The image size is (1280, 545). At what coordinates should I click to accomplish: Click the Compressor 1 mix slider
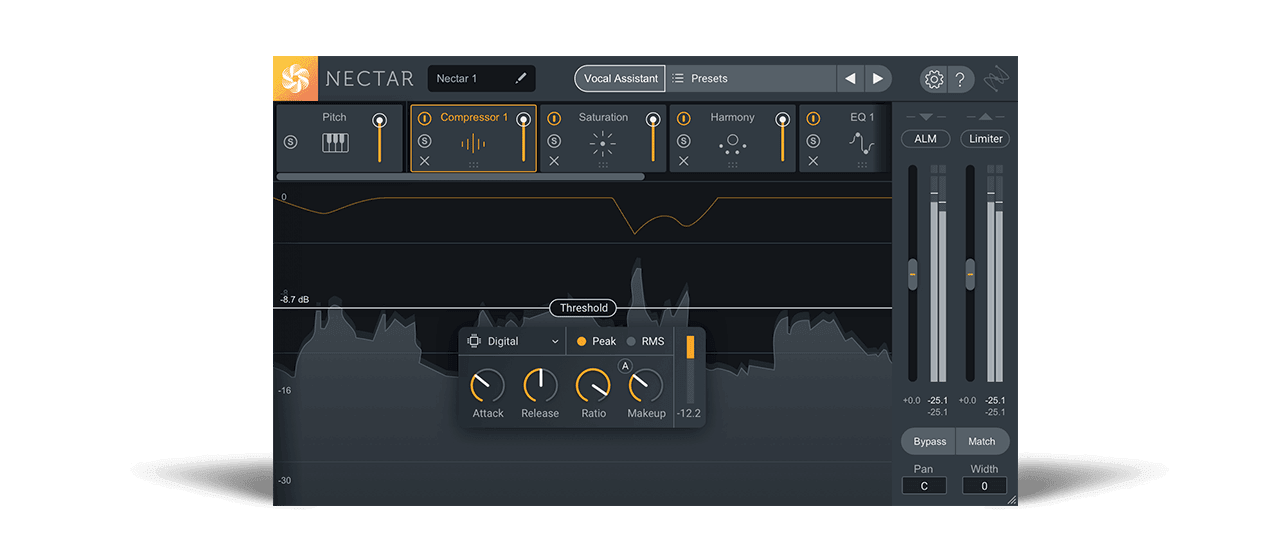point(523,138)
